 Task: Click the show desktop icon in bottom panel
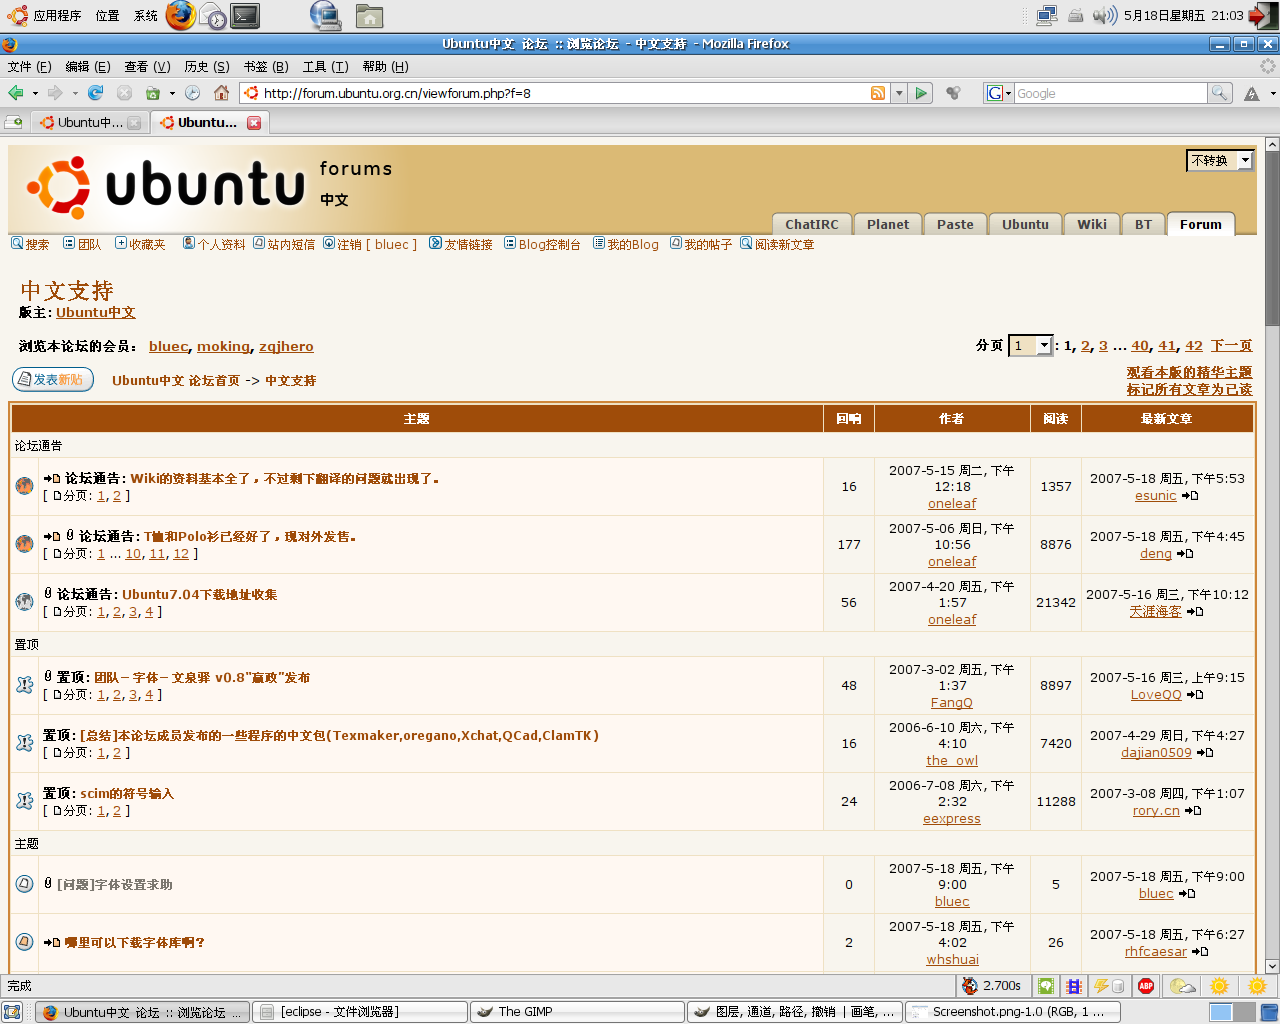point(12,1012)
